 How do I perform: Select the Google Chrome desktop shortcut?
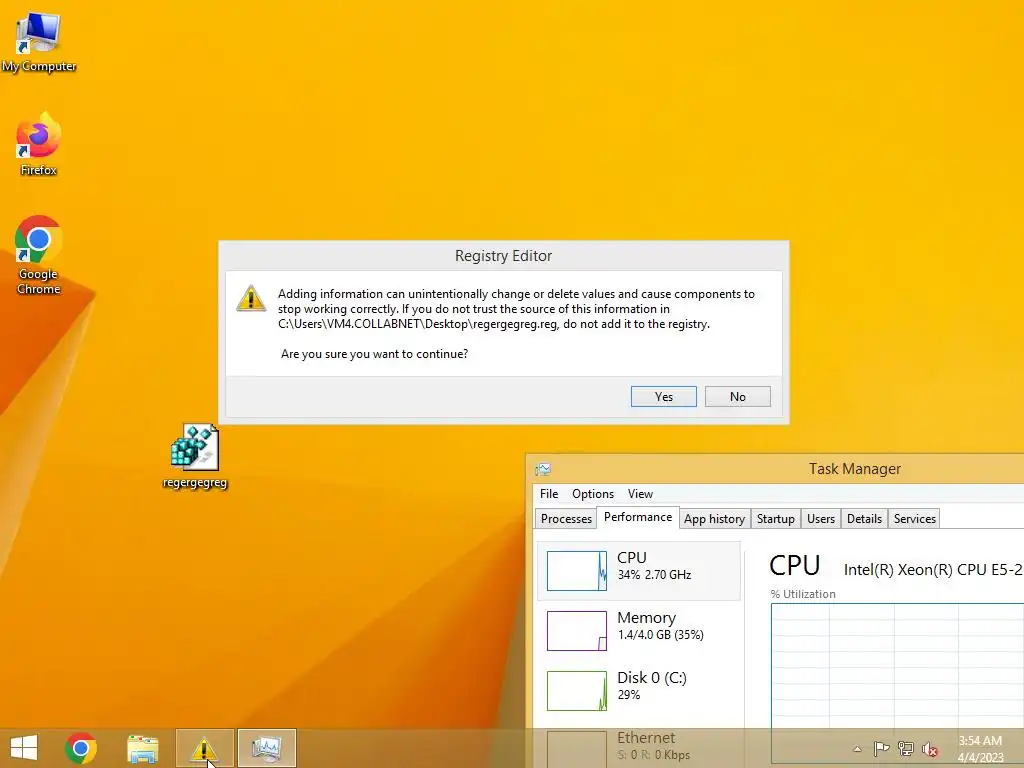click(x=39, y=255)
